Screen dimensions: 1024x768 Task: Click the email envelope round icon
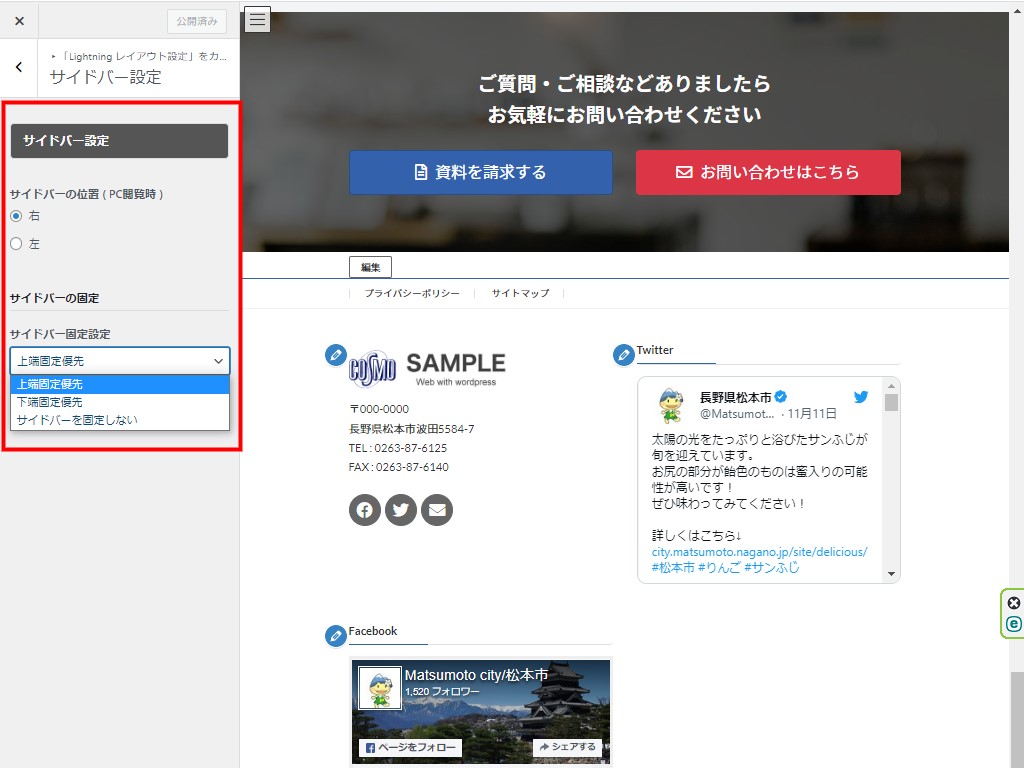tap(437, 510)
